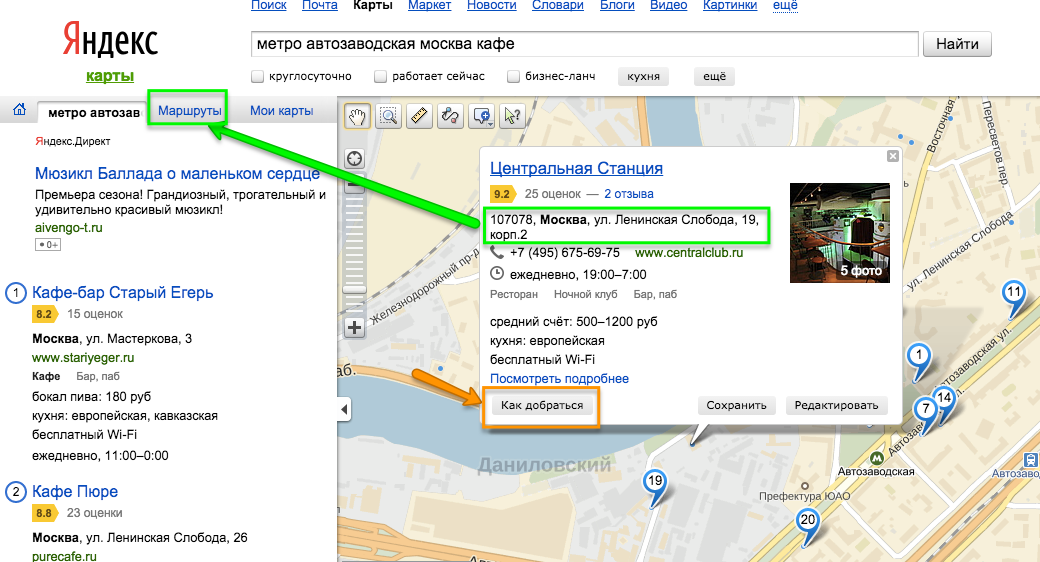1040x562 pixels.
Task: Click the Как добраться button
Action: (x=542, y=405)
